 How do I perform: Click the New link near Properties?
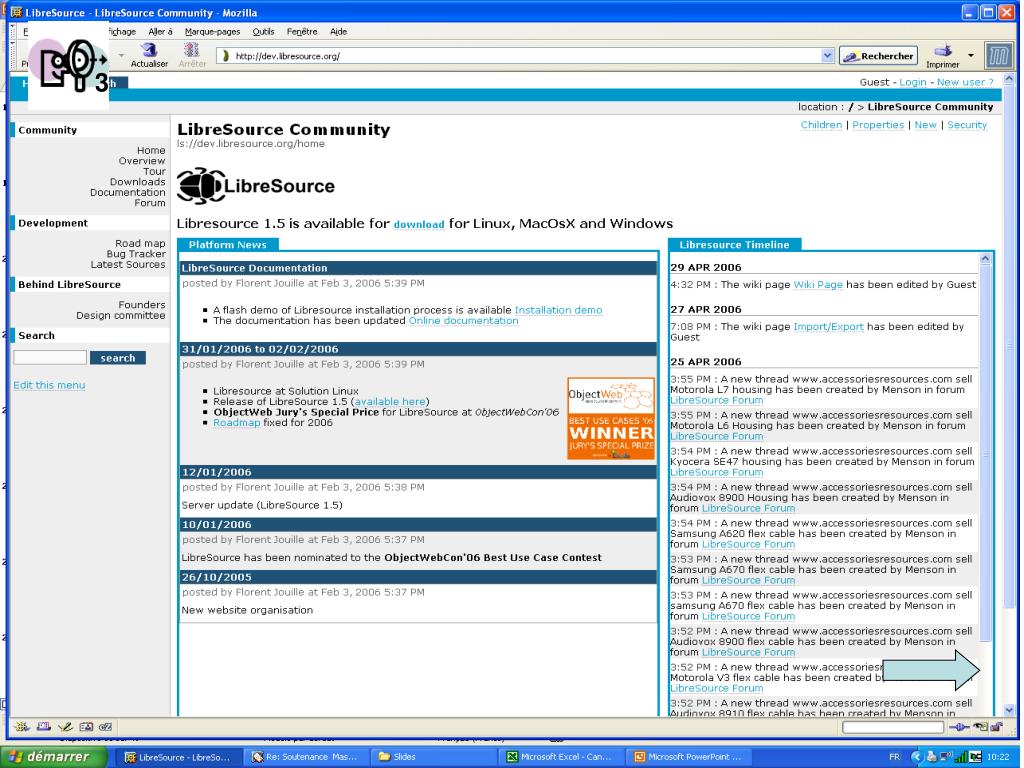click(x=925, y=125)
